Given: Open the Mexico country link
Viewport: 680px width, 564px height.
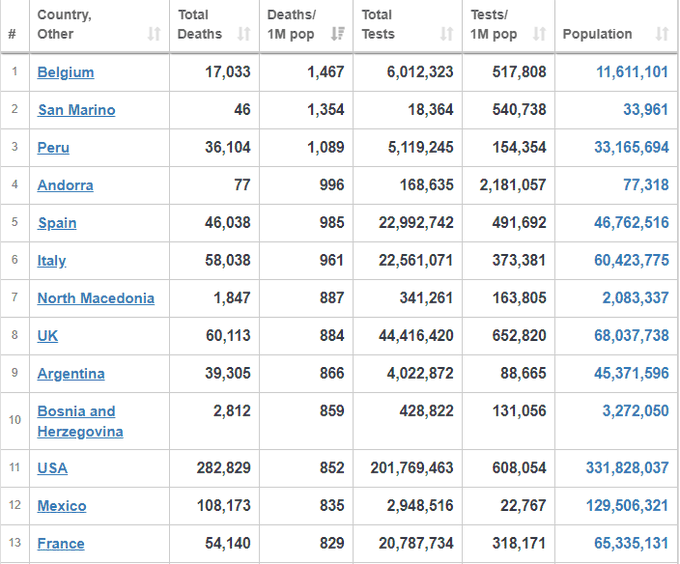Looking at the screenshot, I should click(x=62, y=506).
